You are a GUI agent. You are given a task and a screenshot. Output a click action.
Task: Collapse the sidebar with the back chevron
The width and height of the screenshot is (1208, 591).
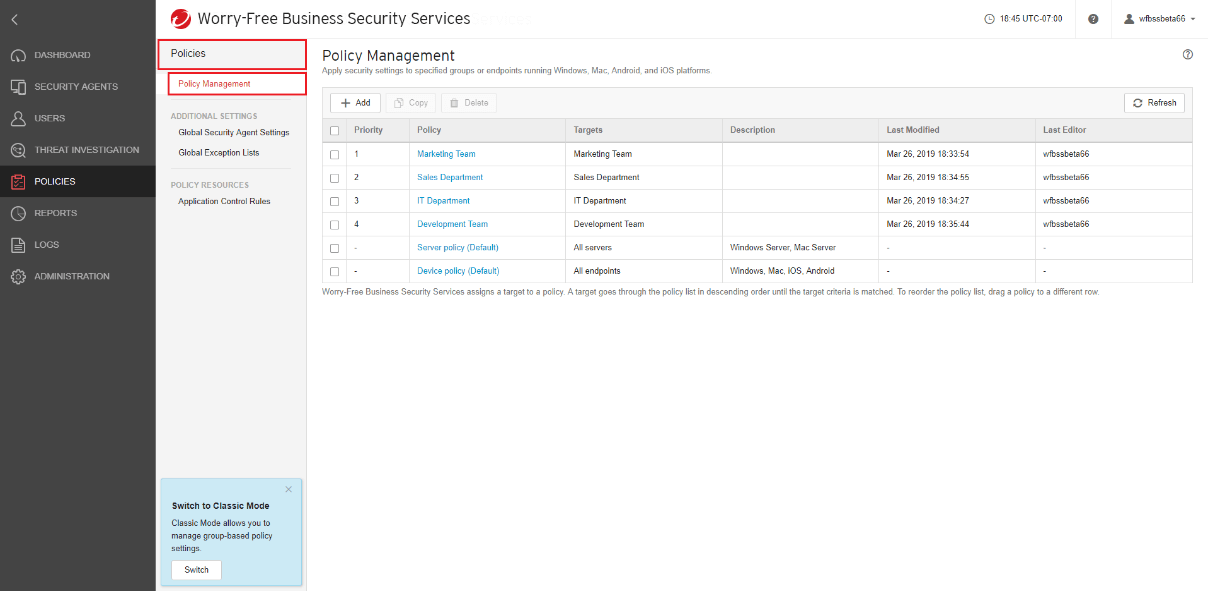coord(15,19)
